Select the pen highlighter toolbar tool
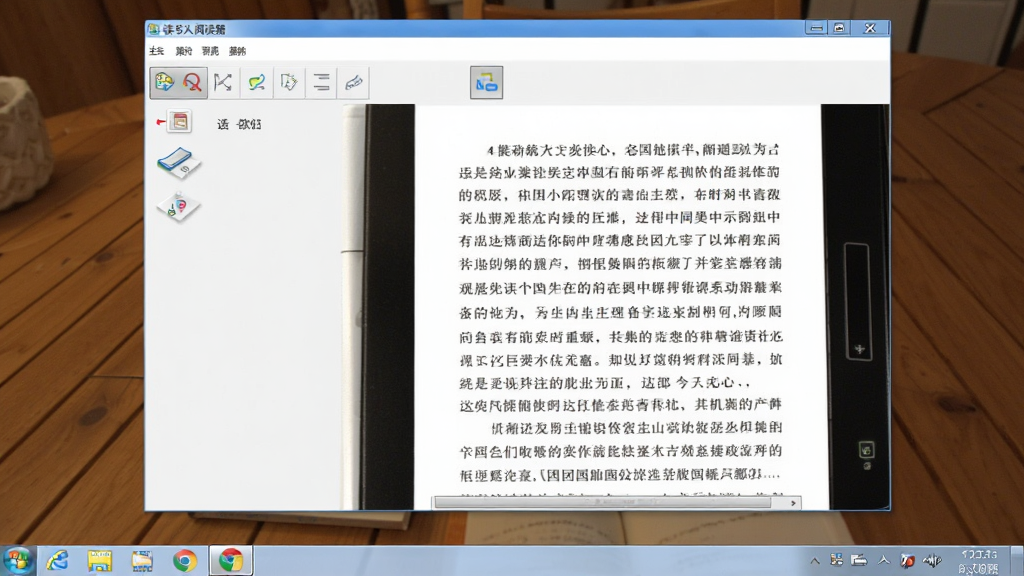 click(x=353, y=82)
